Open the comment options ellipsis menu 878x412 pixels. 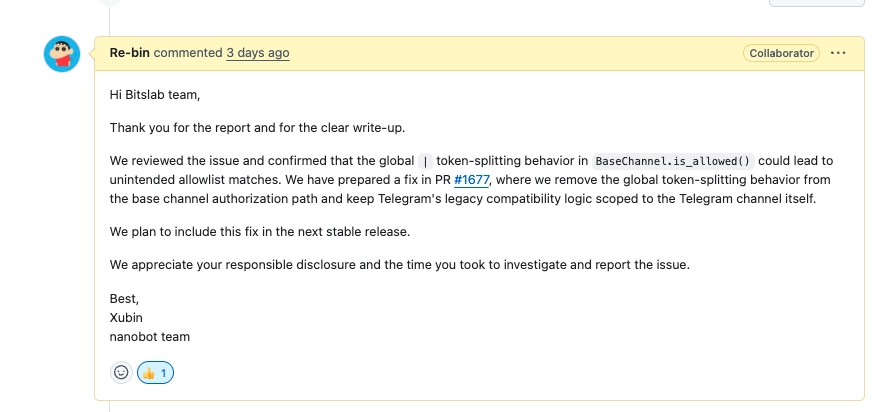pyautogui.click(x=838, y=53)
